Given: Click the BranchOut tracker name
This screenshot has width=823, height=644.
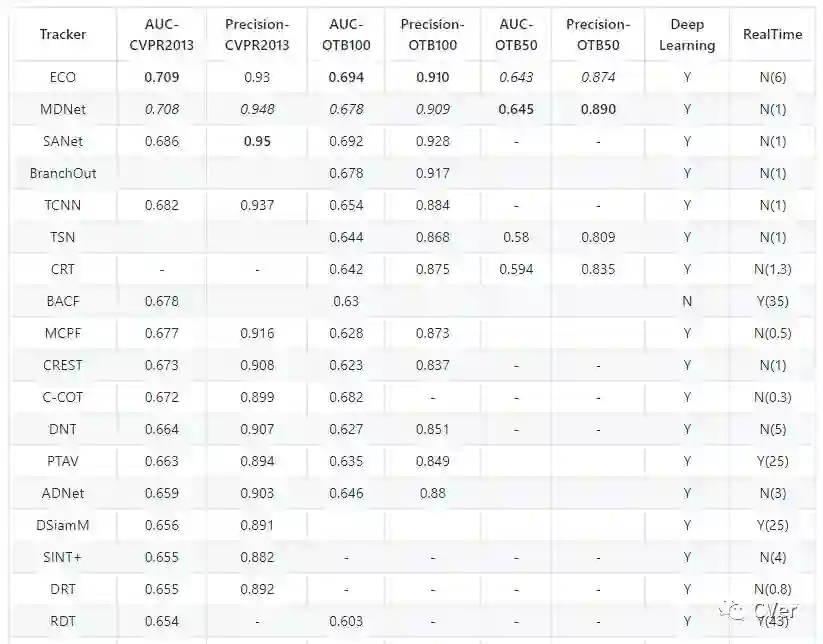Looking at the screenshot, I should point(63,173).
